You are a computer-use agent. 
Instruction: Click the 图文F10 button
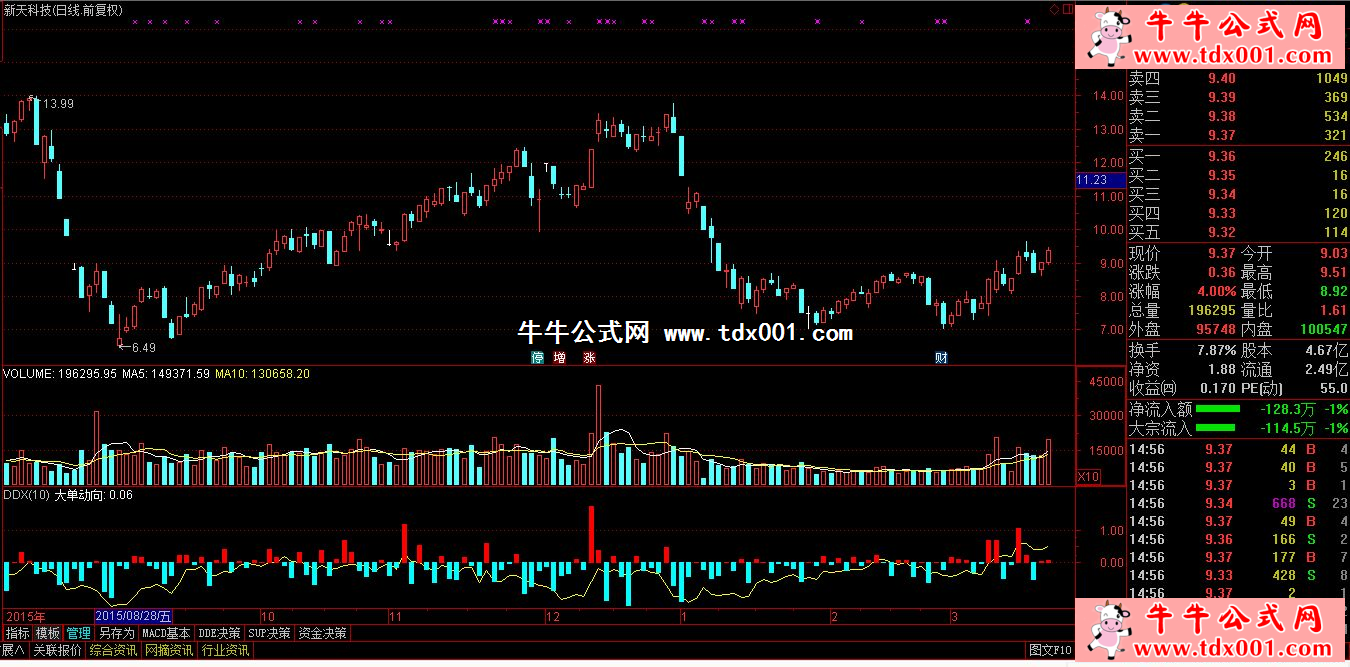pyautogui.click(x=1050, y=650)
